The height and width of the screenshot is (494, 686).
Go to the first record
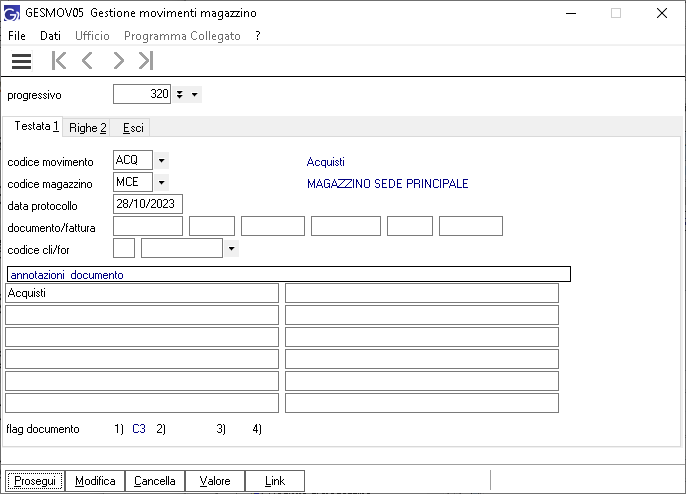coord(59,60)
